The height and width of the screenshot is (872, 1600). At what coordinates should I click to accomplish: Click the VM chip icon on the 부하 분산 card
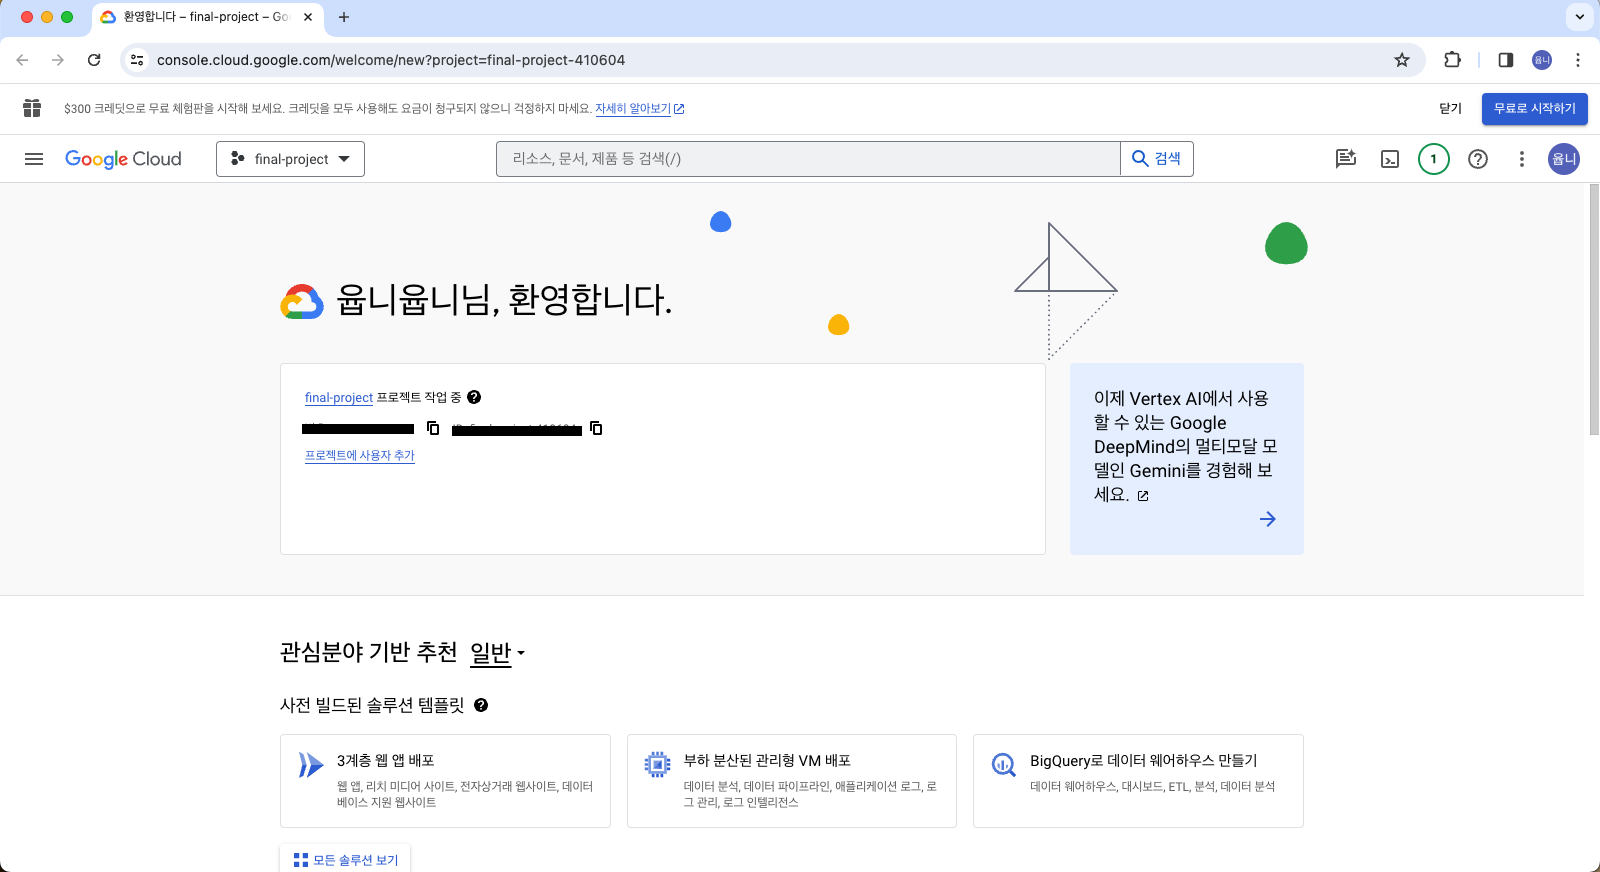657,765
